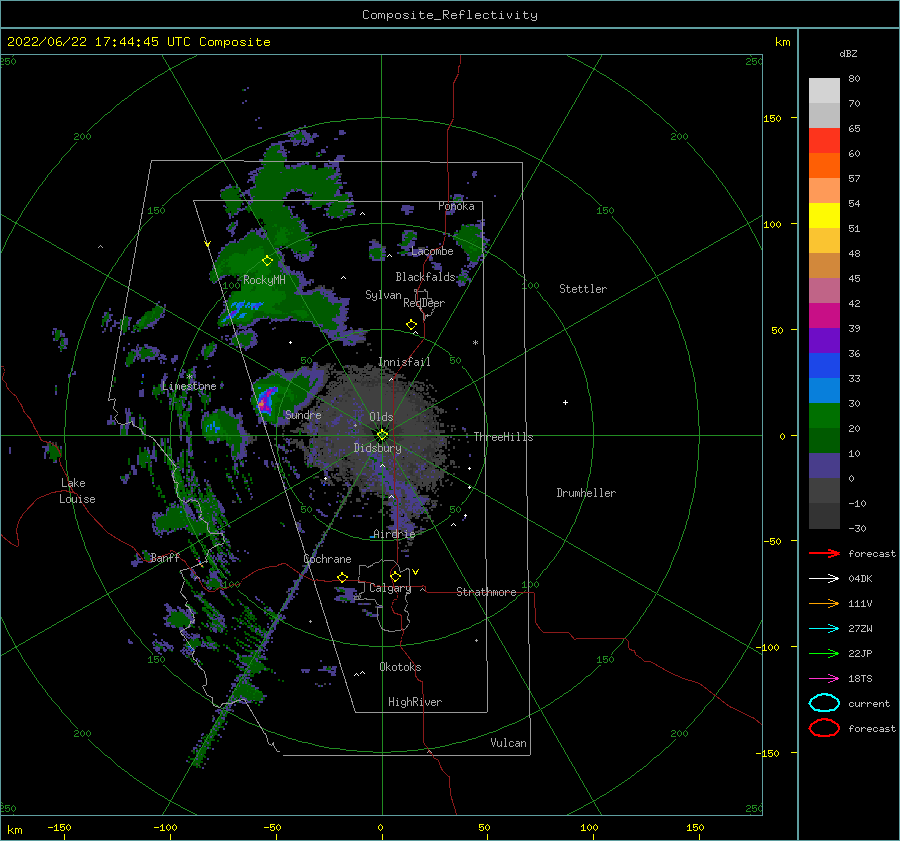Click the bright green 30 dBZ swatch
This screenshot has width=900, height=841.
coord(824,416)
